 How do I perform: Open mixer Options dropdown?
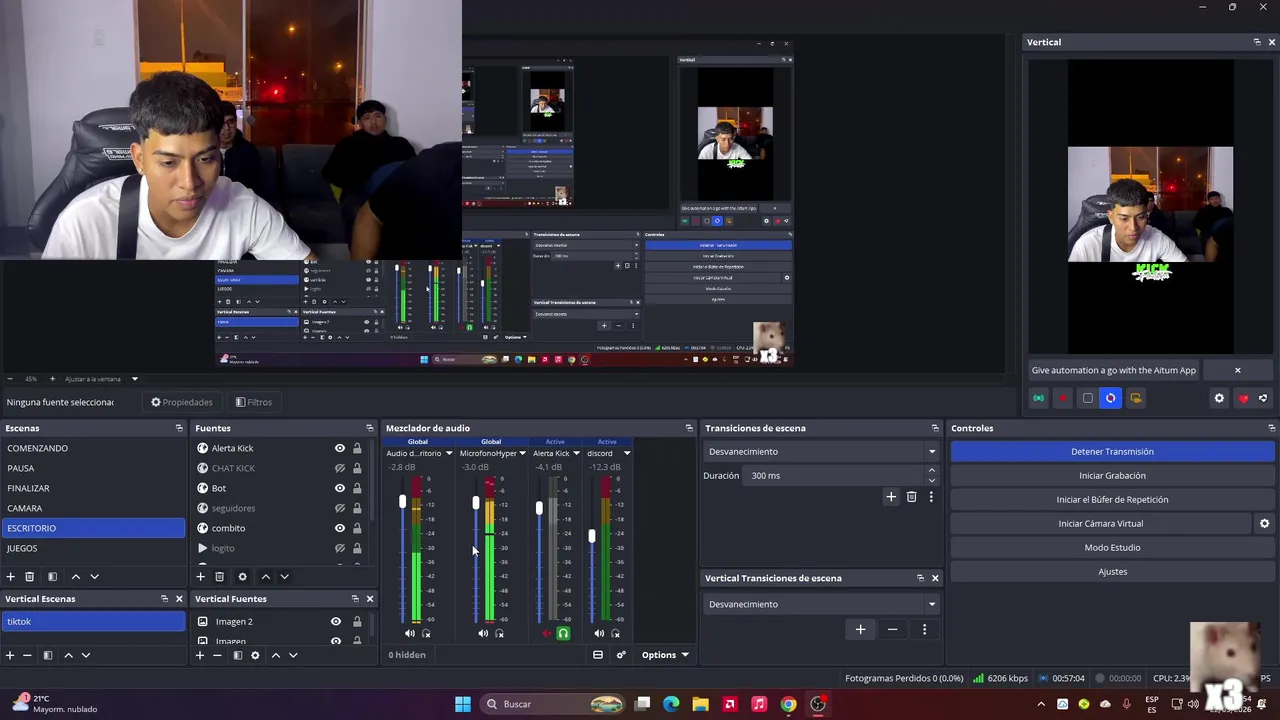point(665,655)
